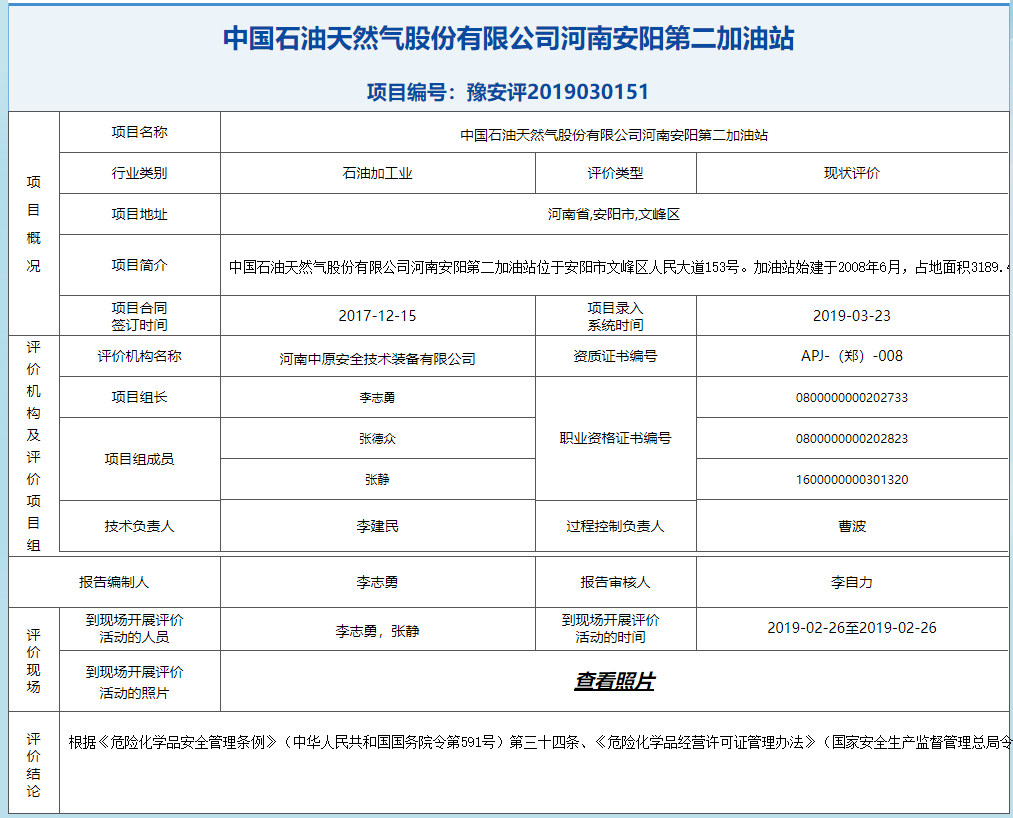Click the 项目名称 label cell

click(140, 132)
